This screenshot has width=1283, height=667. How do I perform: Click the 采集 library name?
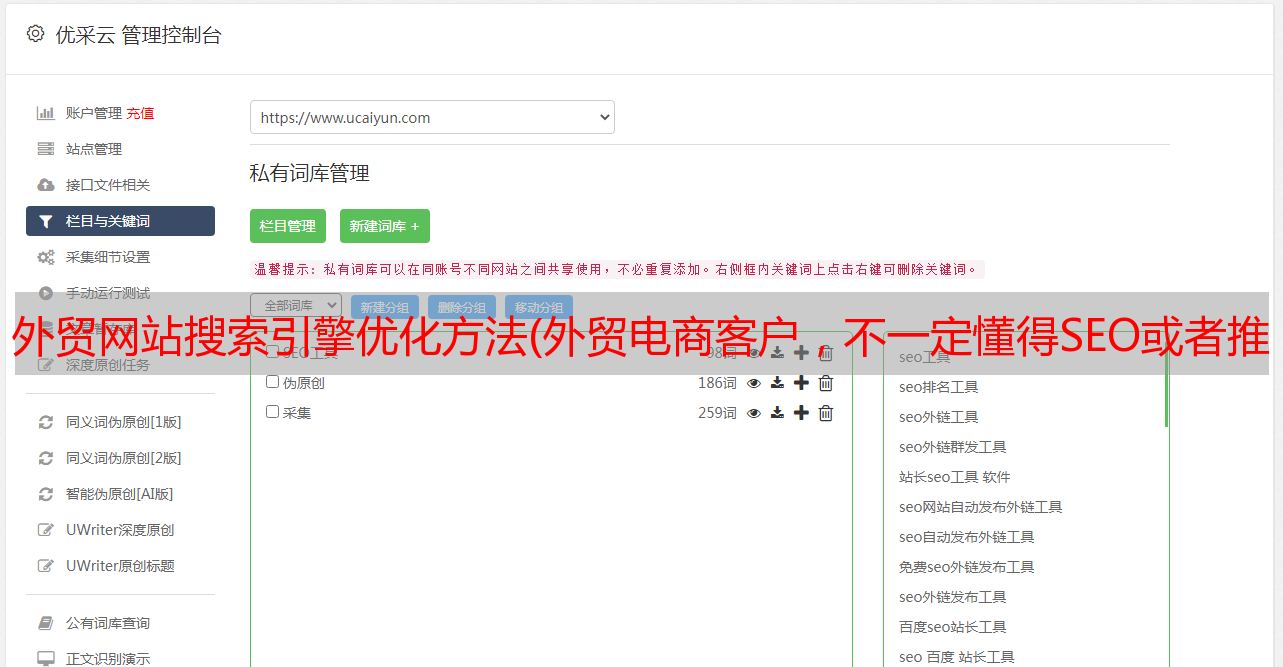tap(297, 413)
